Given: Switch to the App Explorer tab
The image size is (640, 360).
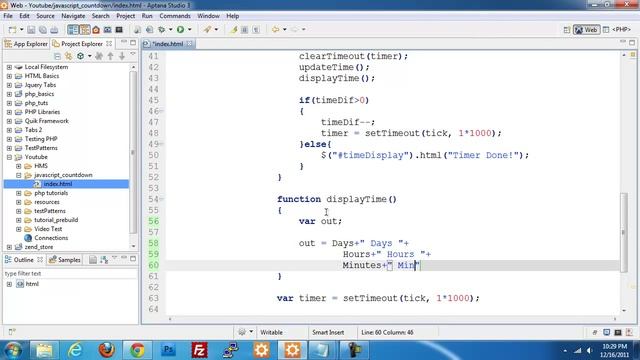Looking at the screenshot, I should click(x=26, y=44).
